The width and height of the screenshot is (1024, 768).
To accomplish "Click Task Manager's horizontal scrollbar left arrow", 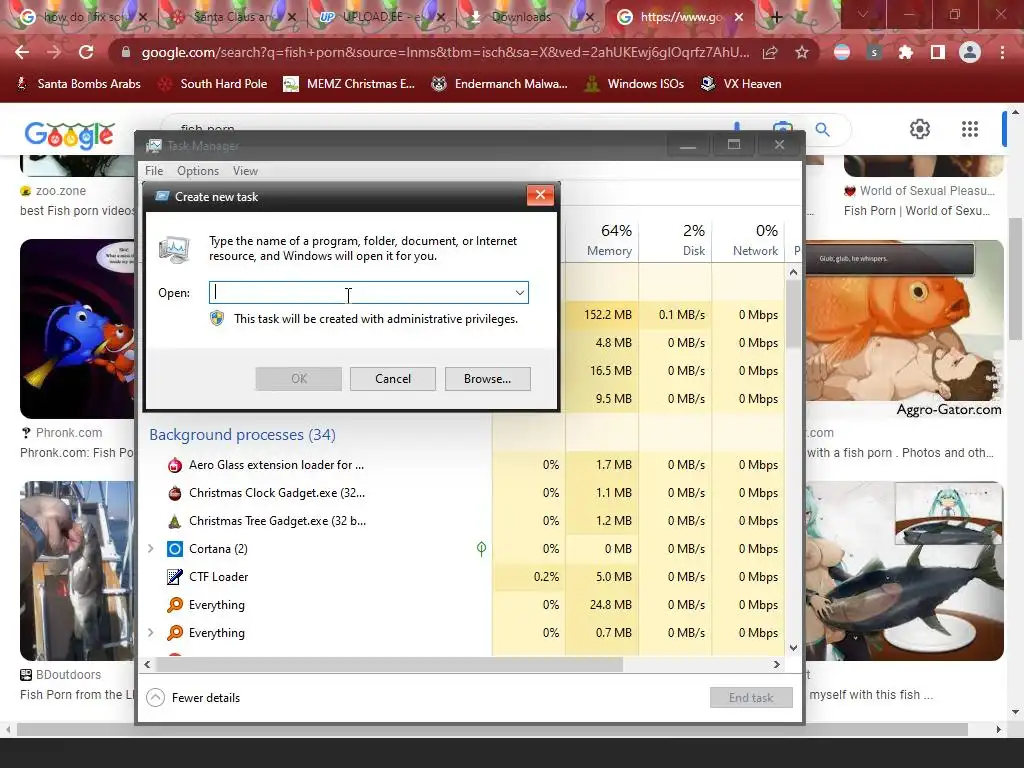I will pos(148,665).
